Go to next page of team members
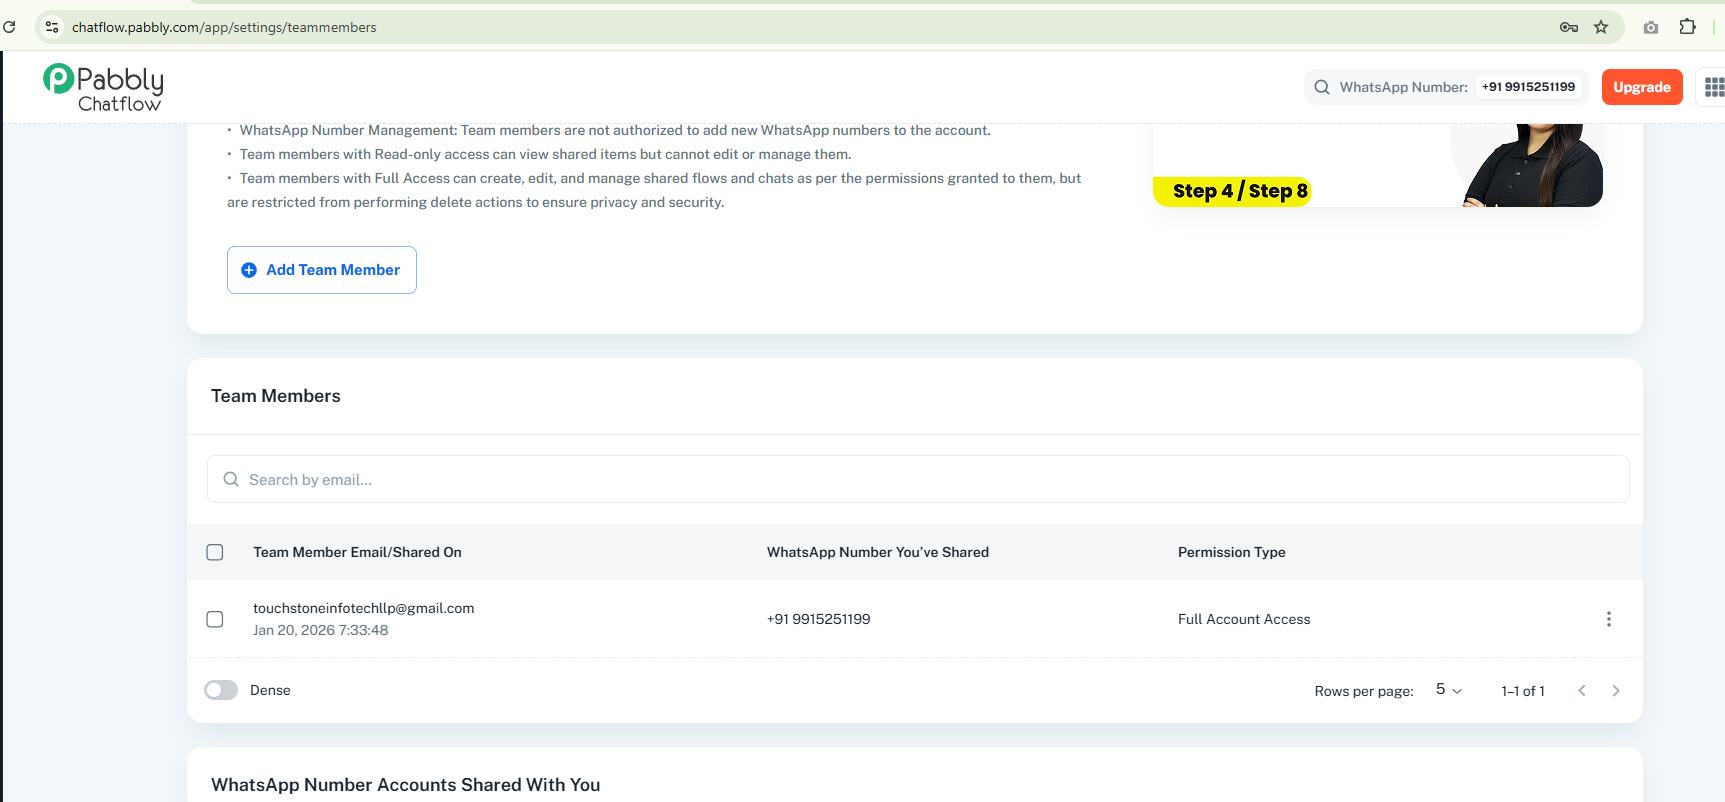 pyautogui.click(x=1615, y=691)
